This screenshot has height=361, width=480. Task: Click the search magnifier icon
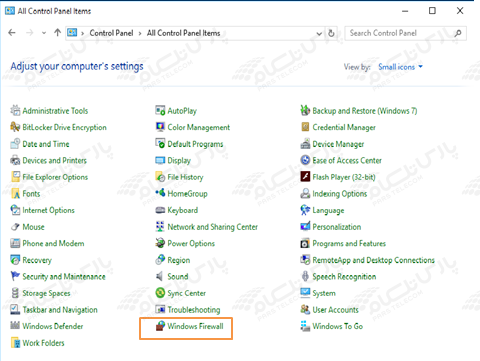458,33
